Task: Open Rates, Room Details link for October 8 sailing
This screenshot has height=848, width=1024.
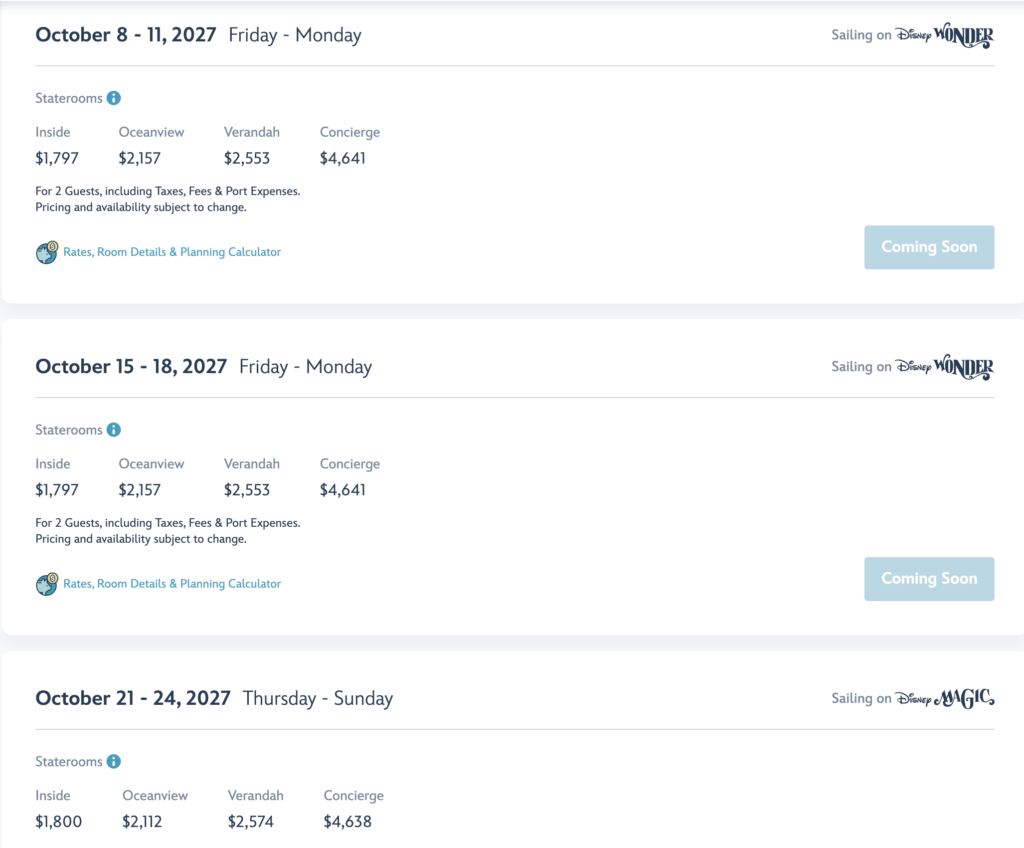Action: click(172, 252)
